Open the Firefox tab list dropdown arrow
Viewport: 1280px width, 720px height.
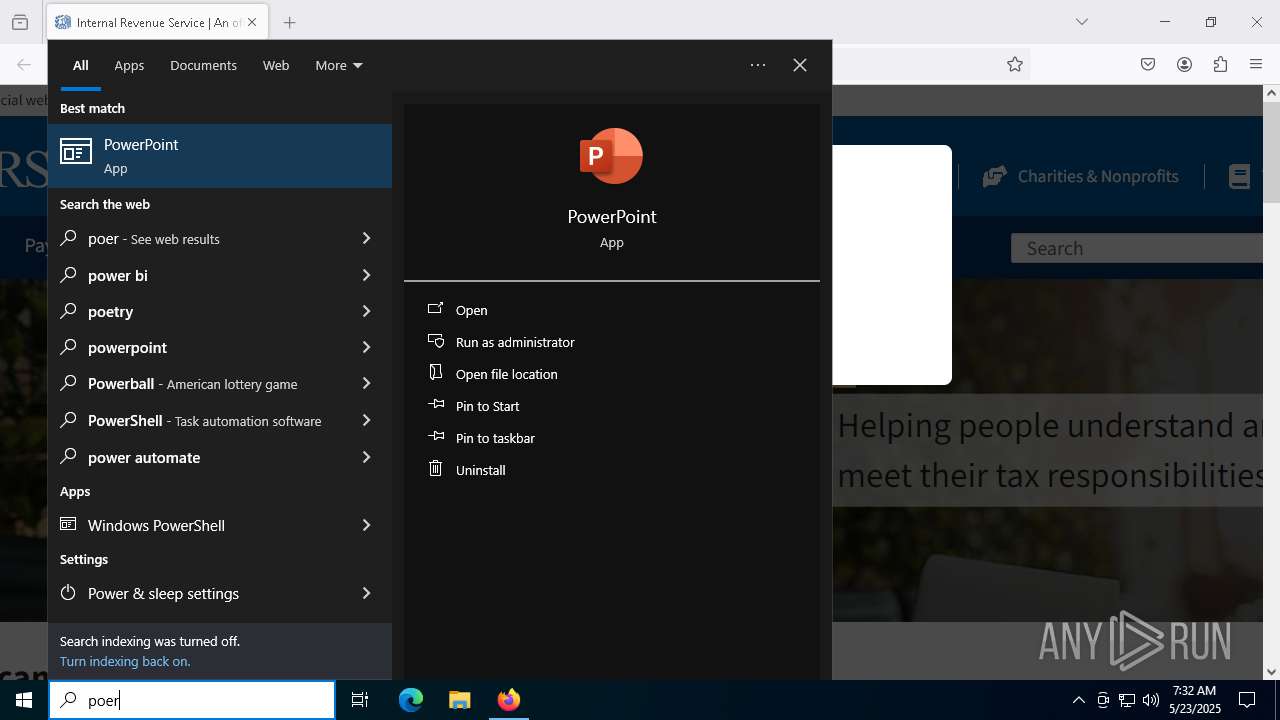[x=1082, y=22]
